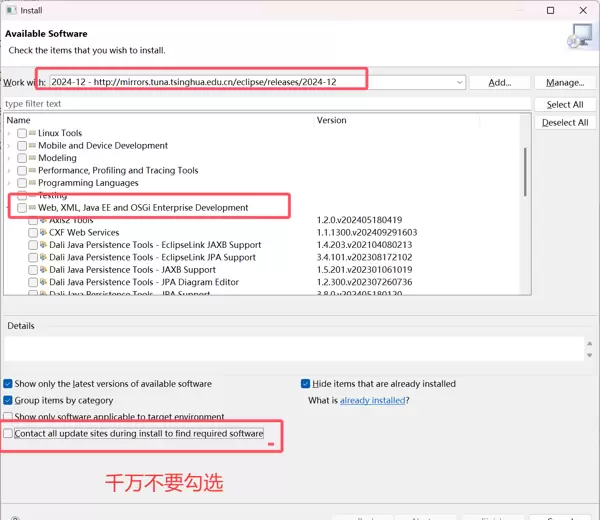Click the install wizard banner icon
600x520 pixels.
point(578,38)
